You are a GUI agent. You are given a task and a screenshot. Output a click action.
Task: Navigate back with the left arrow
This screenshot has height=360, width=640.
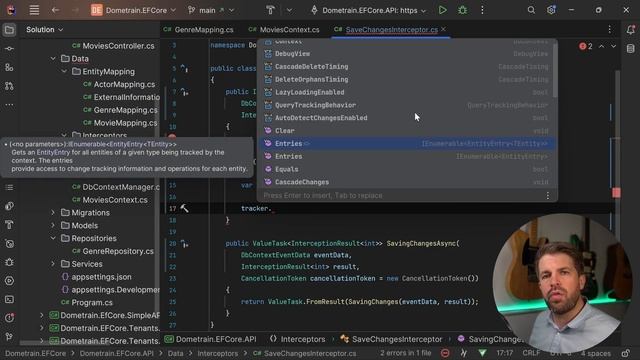55,10
